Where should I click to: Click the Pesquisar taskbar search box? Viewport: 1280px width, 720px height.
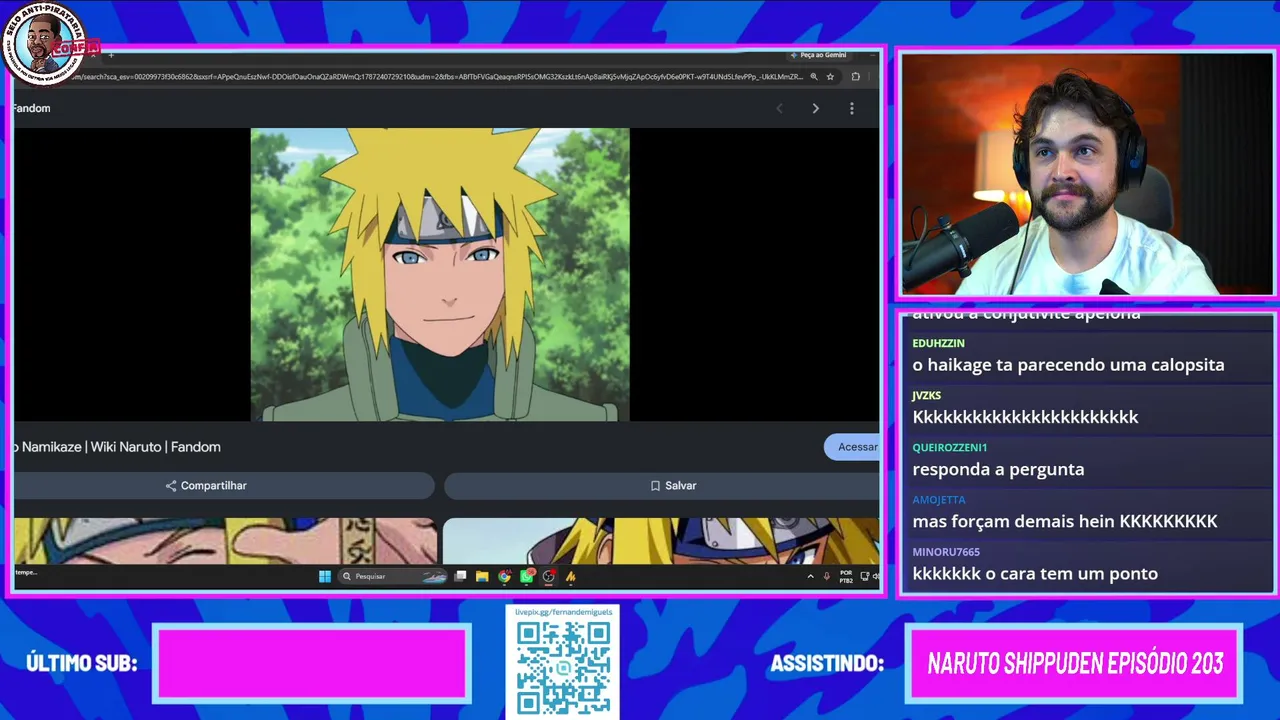(x=393, y=576)
